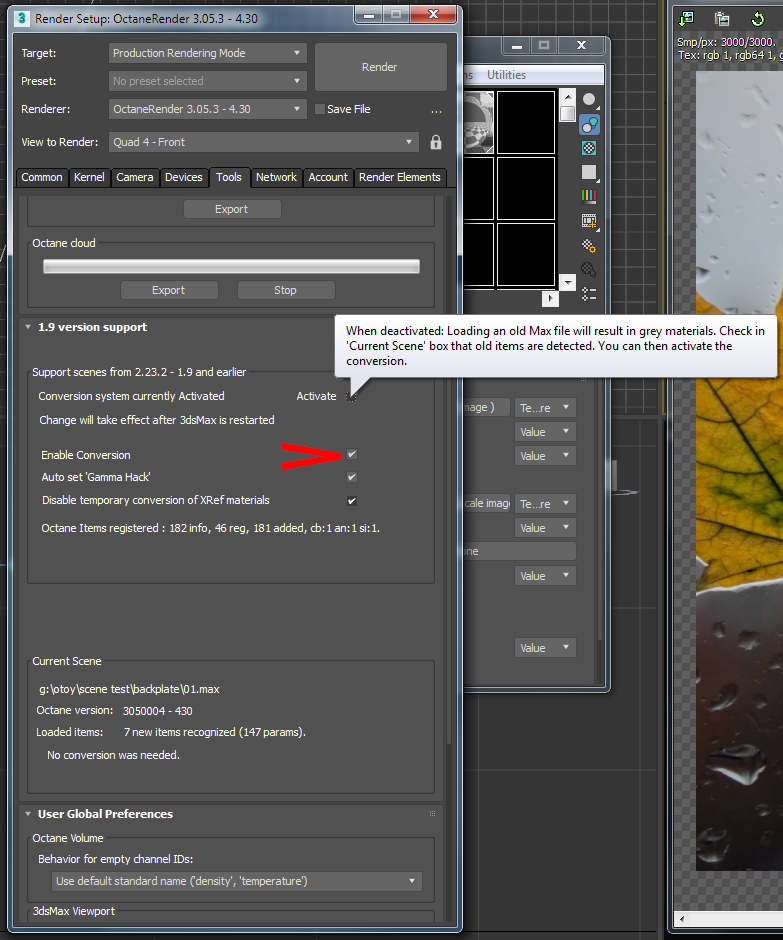Switch to Render Elements tab
The image size is (783, 940).
[x=399, y=177]
